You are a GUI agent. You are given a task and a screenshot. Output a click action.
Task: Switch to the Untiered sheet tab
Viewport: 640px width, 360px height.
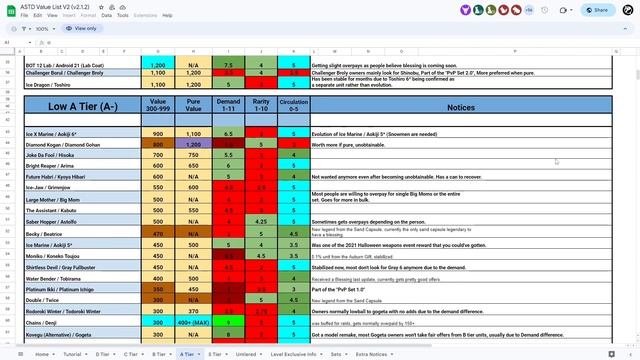246,354
